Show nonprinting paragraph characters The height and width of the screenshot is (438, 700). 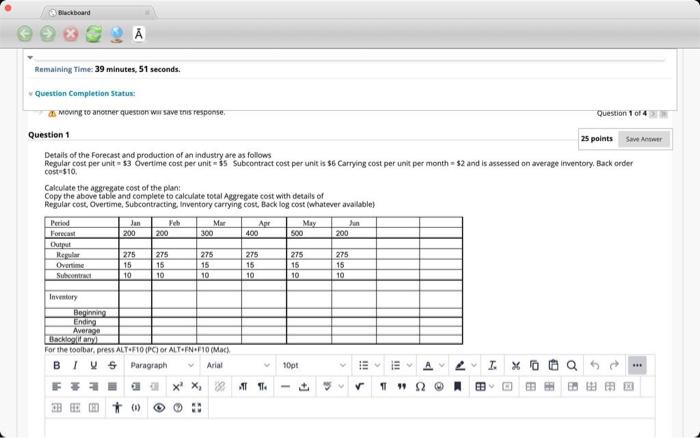click(x=383, y=387)
